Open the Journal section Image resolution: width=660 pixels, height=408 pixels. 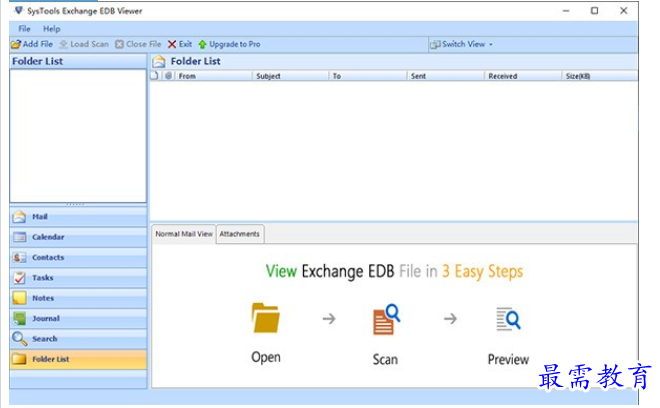point(45,319)
